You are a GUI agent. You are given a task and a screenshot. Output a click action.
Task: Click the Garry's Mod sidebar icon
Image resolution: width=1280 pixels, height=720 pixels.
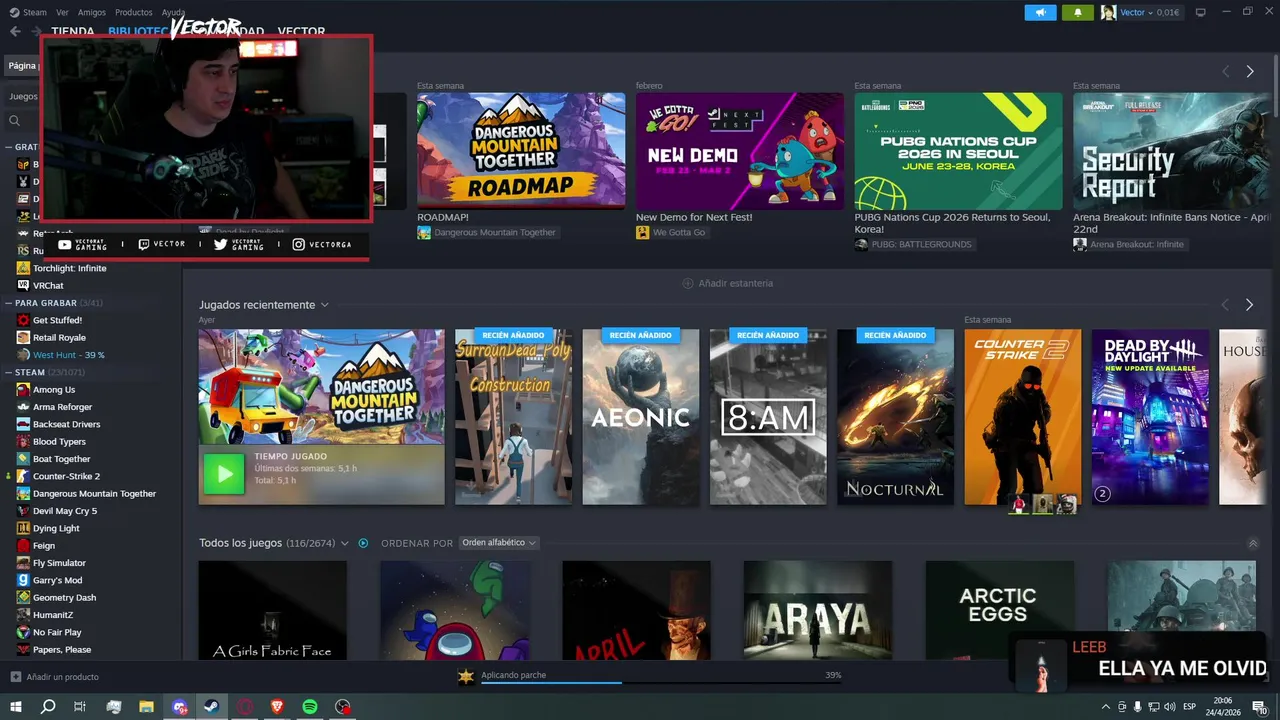(x=23, y=580)
